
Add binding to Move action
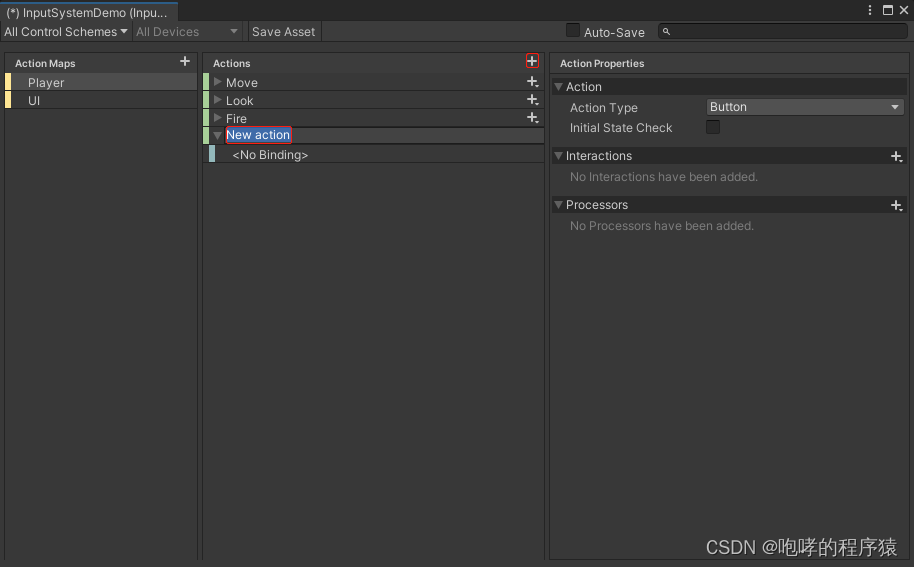[532, 82]
